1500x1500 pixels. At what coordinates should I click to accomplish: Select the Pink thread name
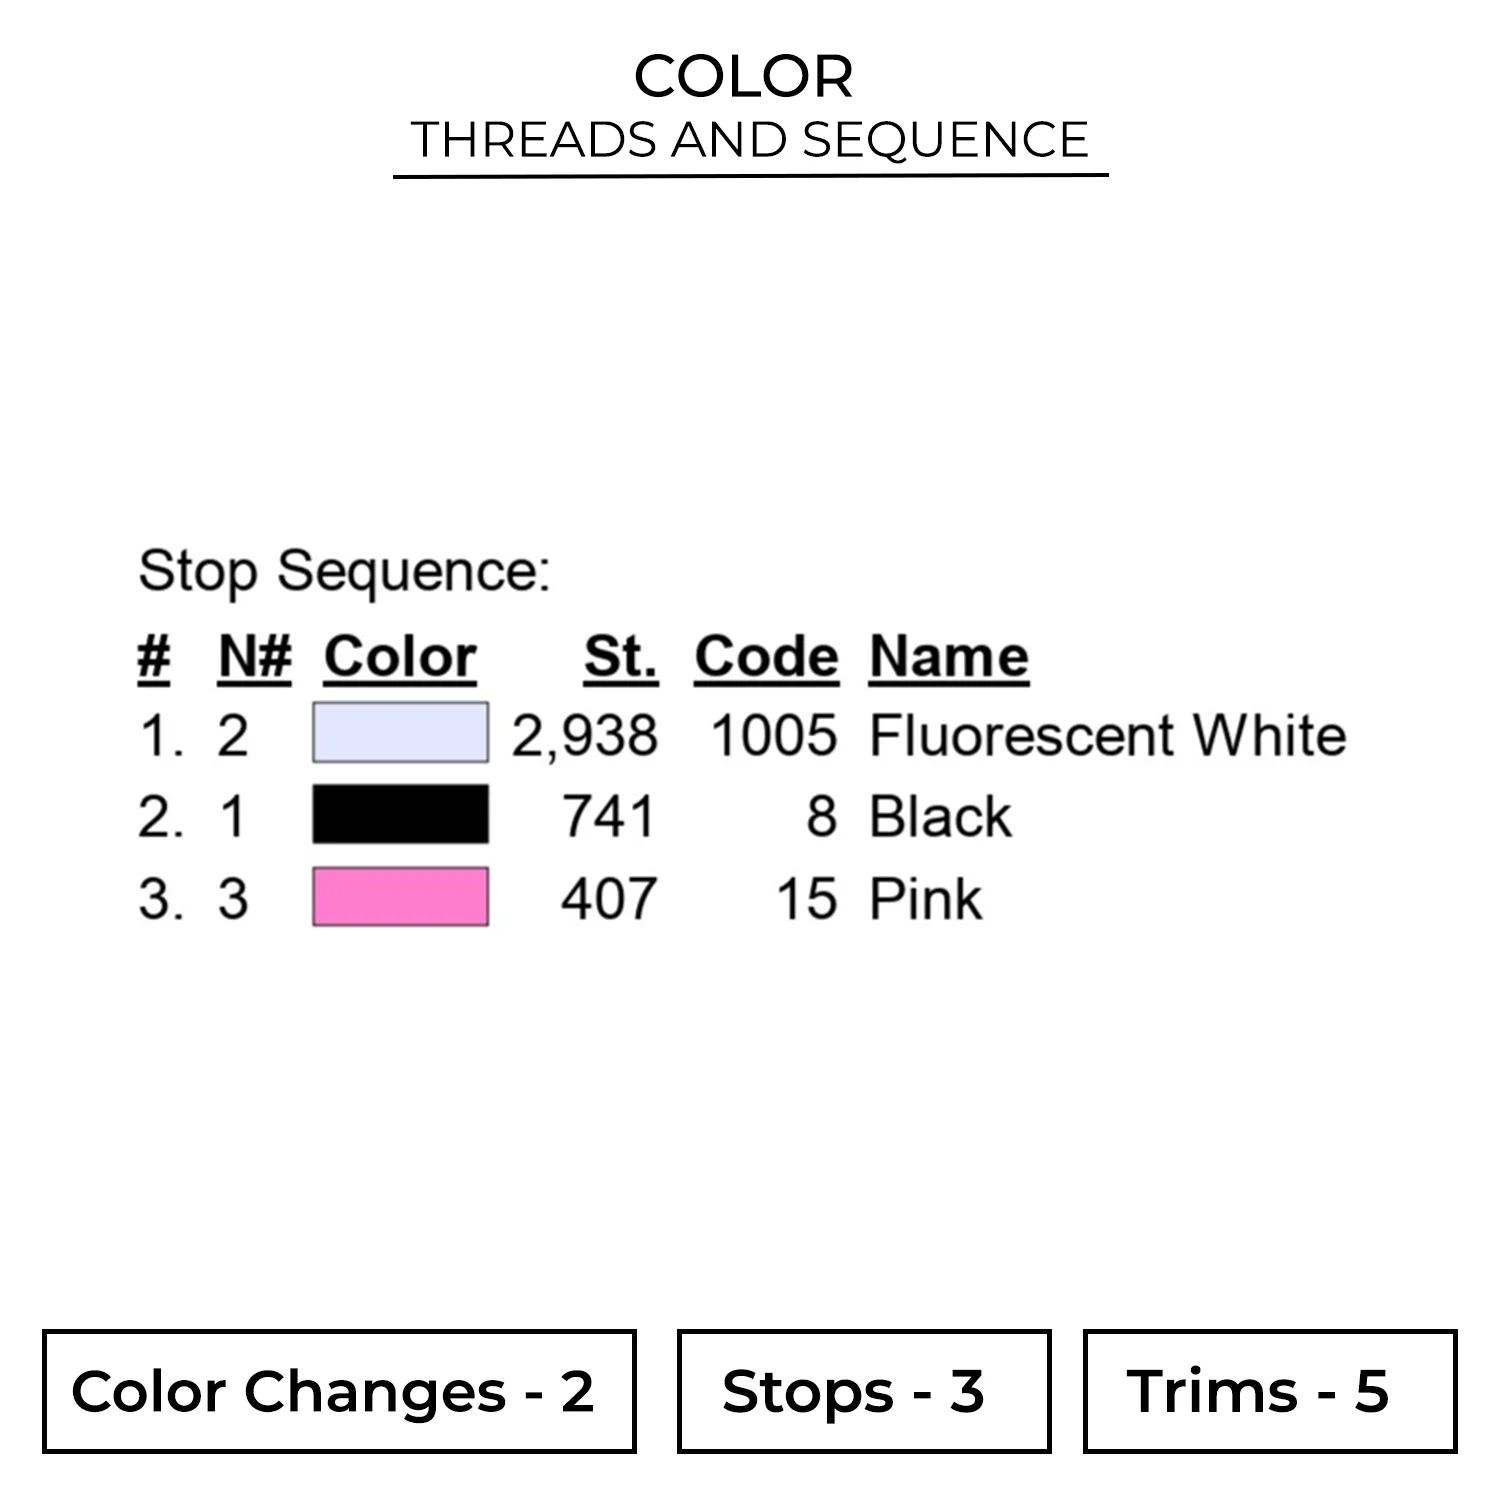(x=926, y=899)
